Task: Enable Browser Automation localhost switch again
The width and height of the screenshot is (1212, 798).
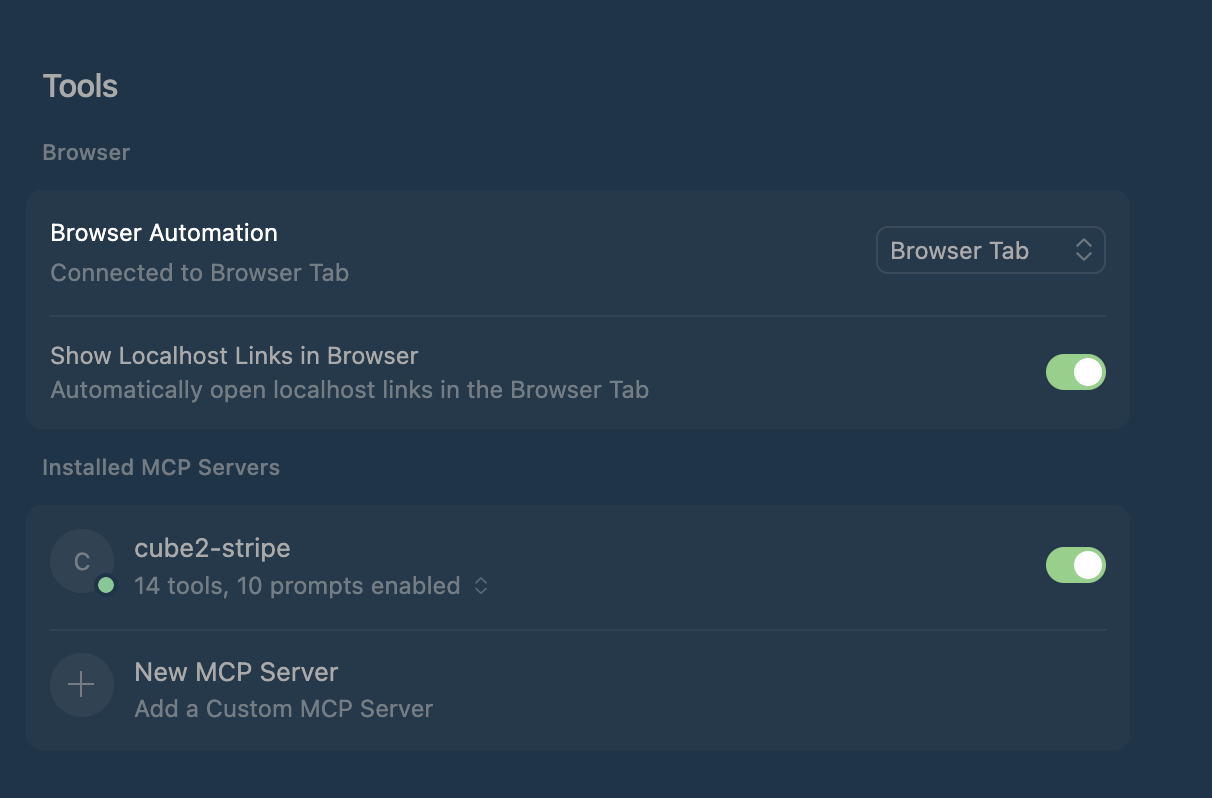Action: (1076, 371)
